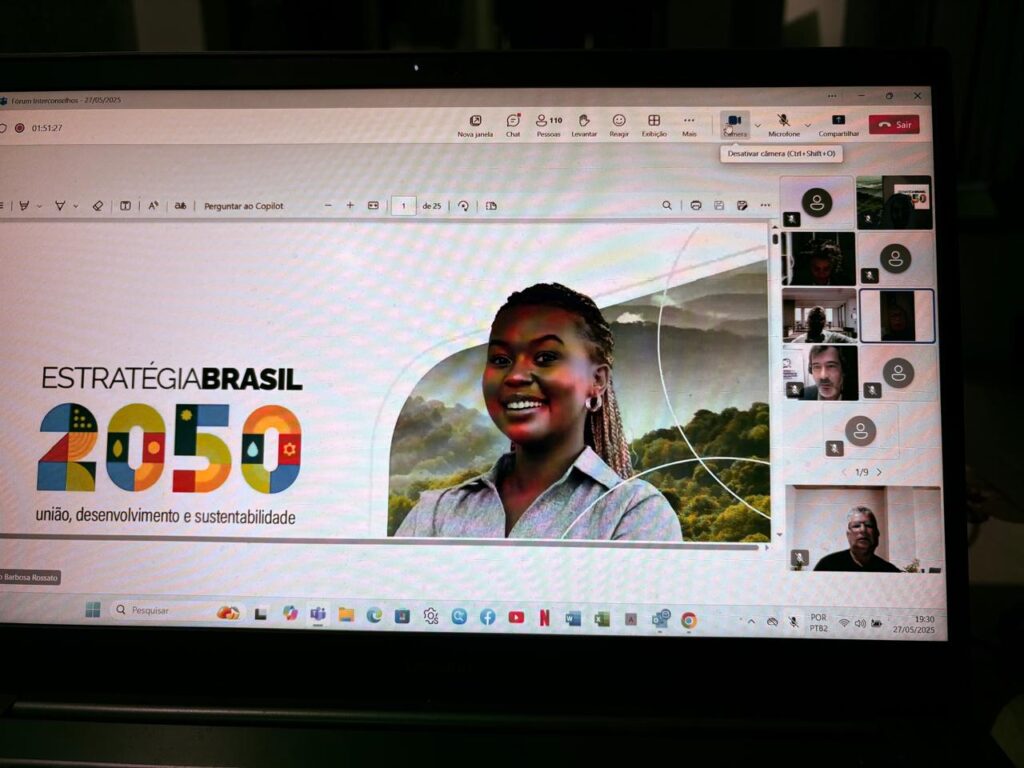Click the meeting timer 01:51:27
The image size is (1024, 768).
47,128
